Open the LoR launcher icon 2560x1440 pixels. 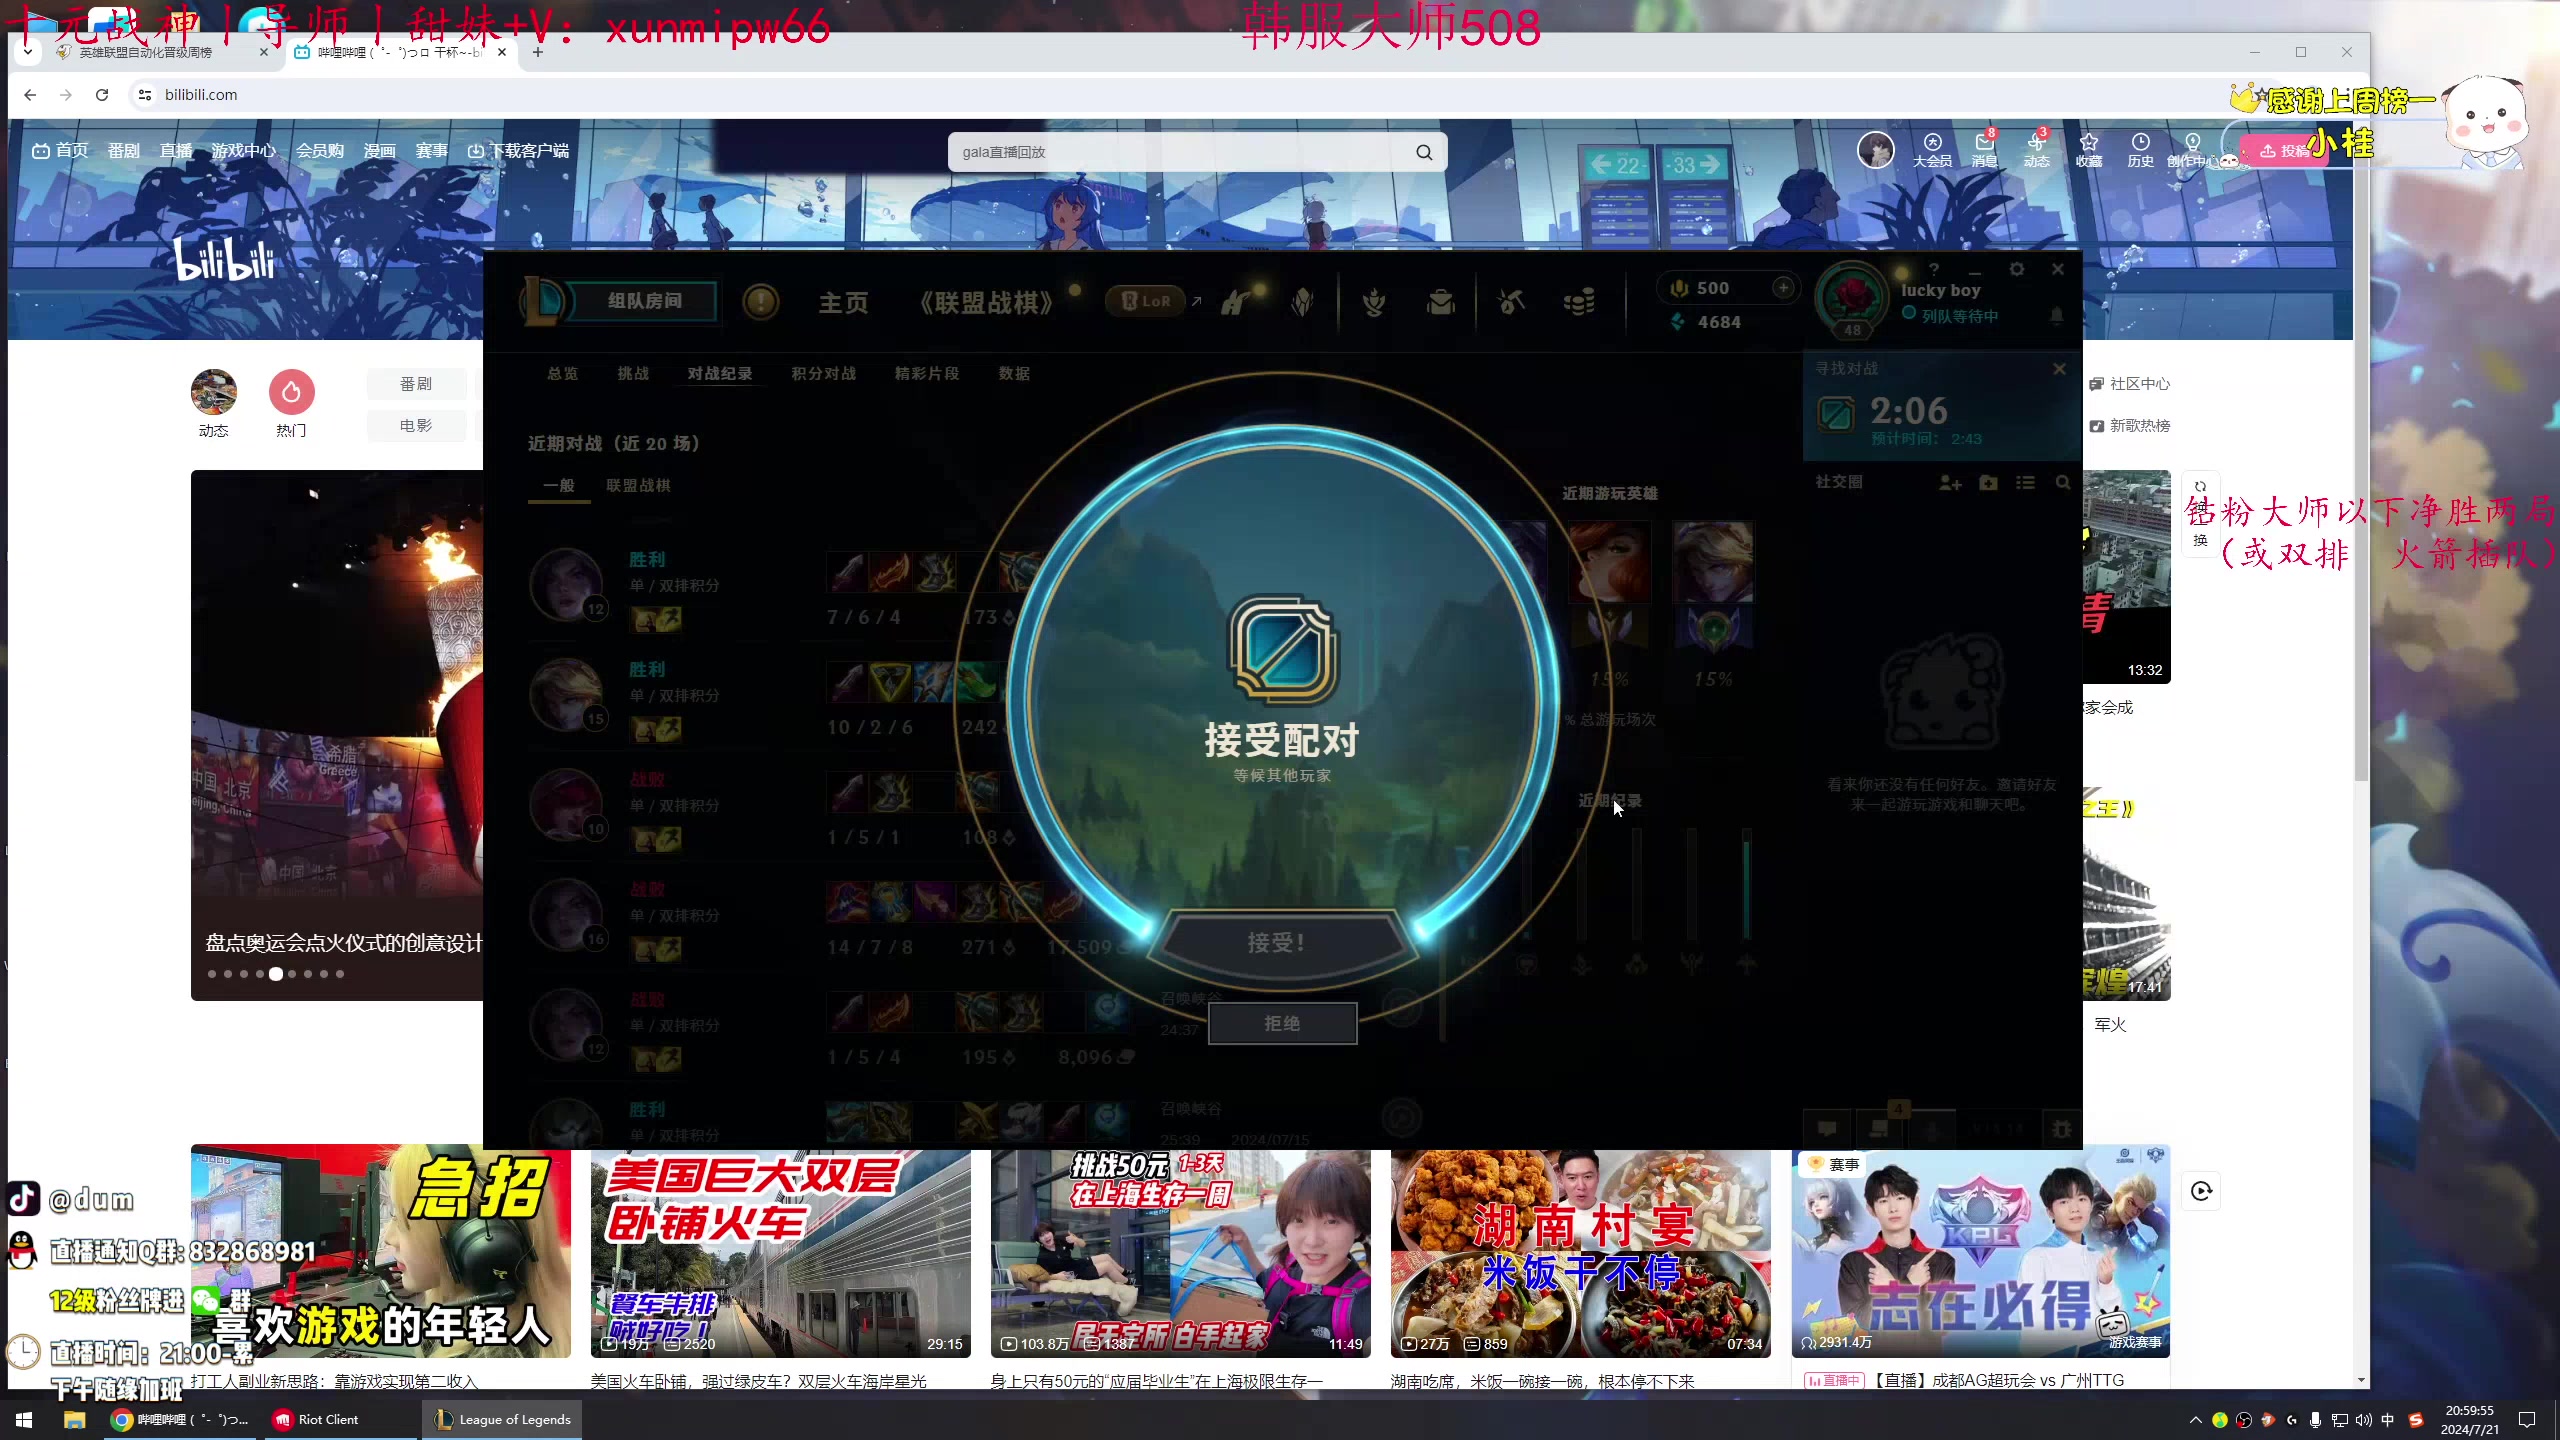click(1146, 301)
